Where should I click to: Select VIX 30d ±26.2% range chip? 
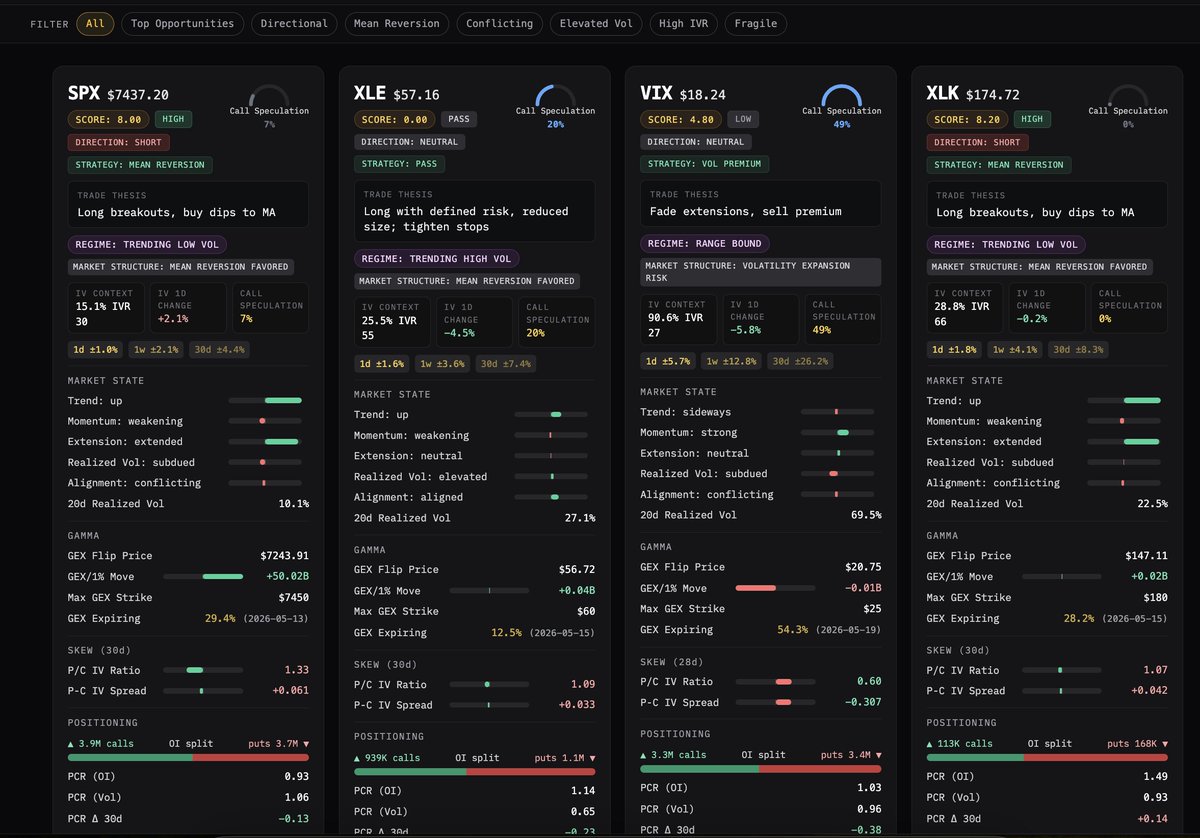802,361
